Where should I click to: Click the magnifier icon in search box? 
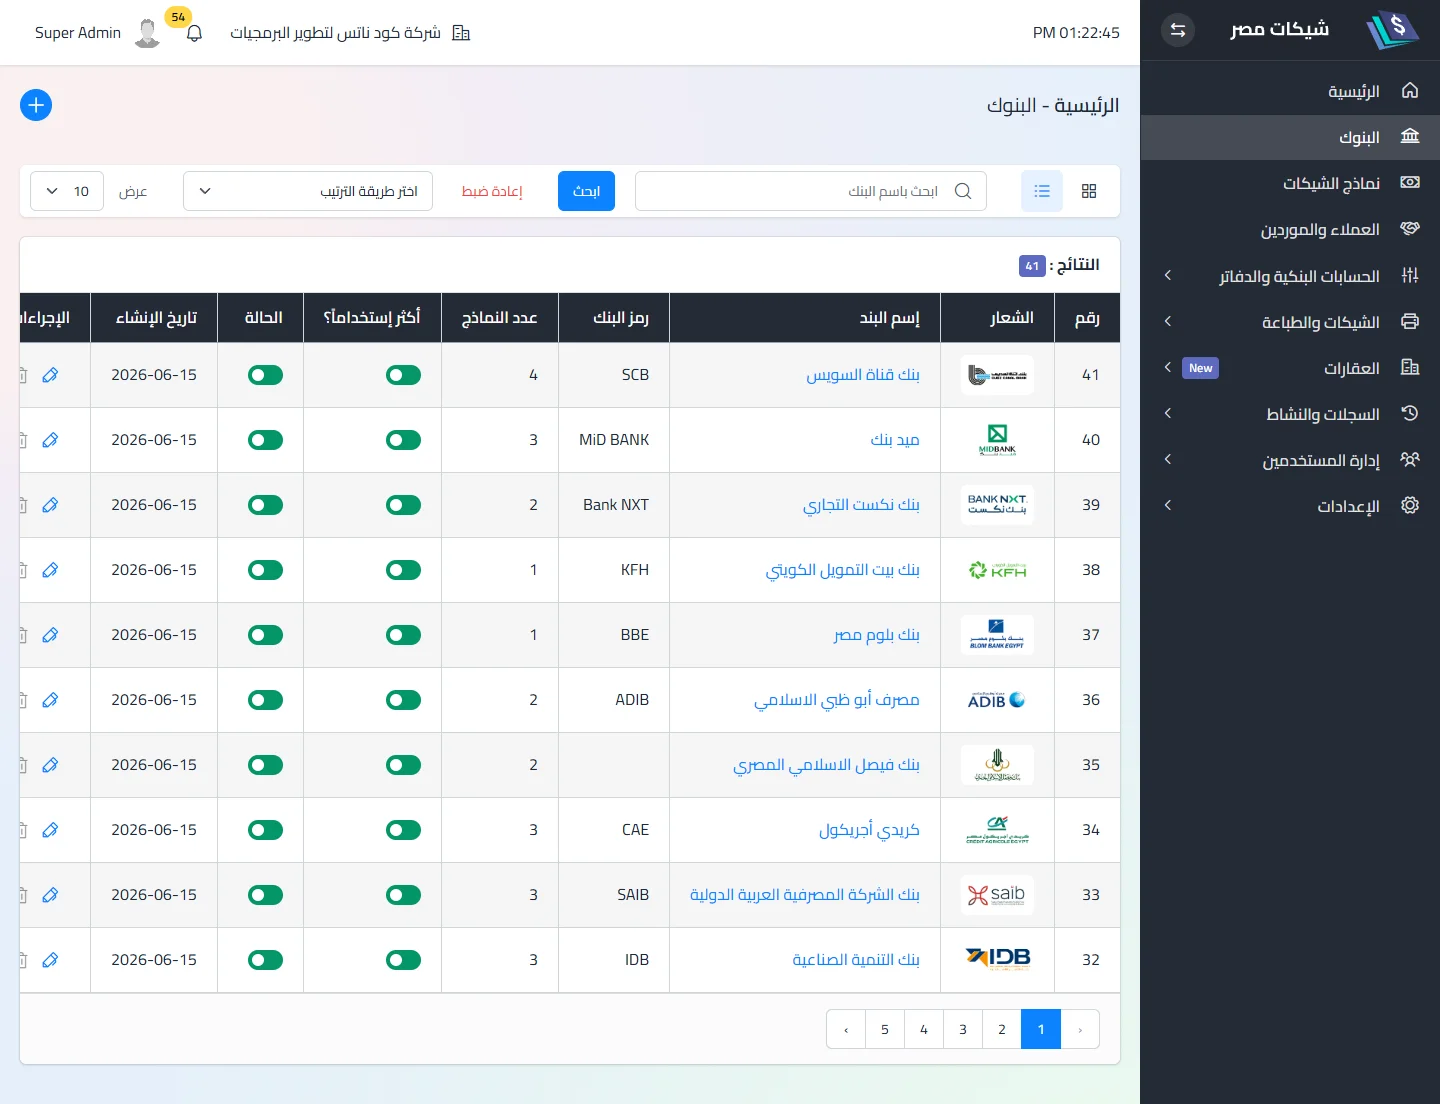[x=963, y=191]
